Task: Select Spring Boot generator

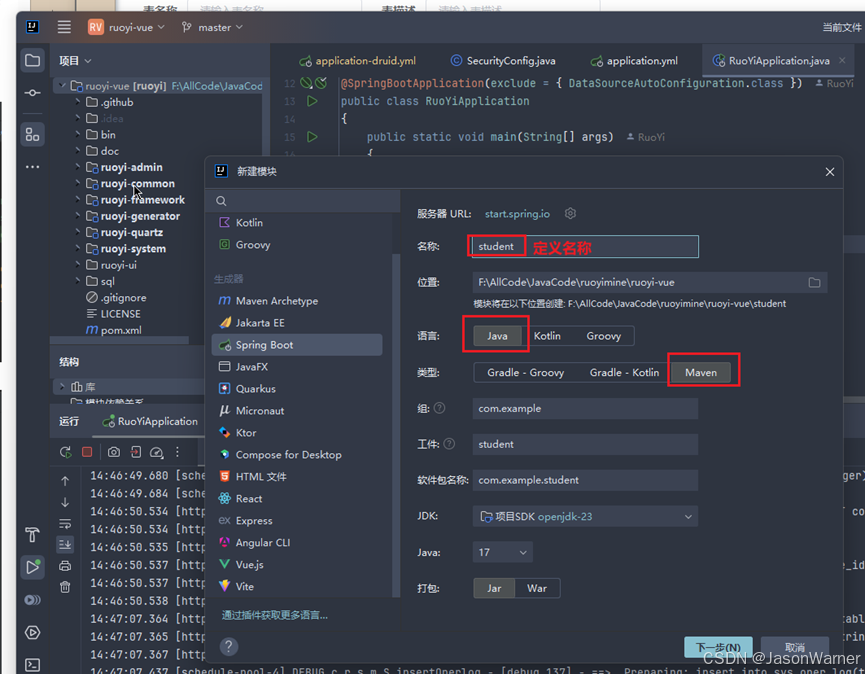Action: pyautogui.click(x=297, y=345)
